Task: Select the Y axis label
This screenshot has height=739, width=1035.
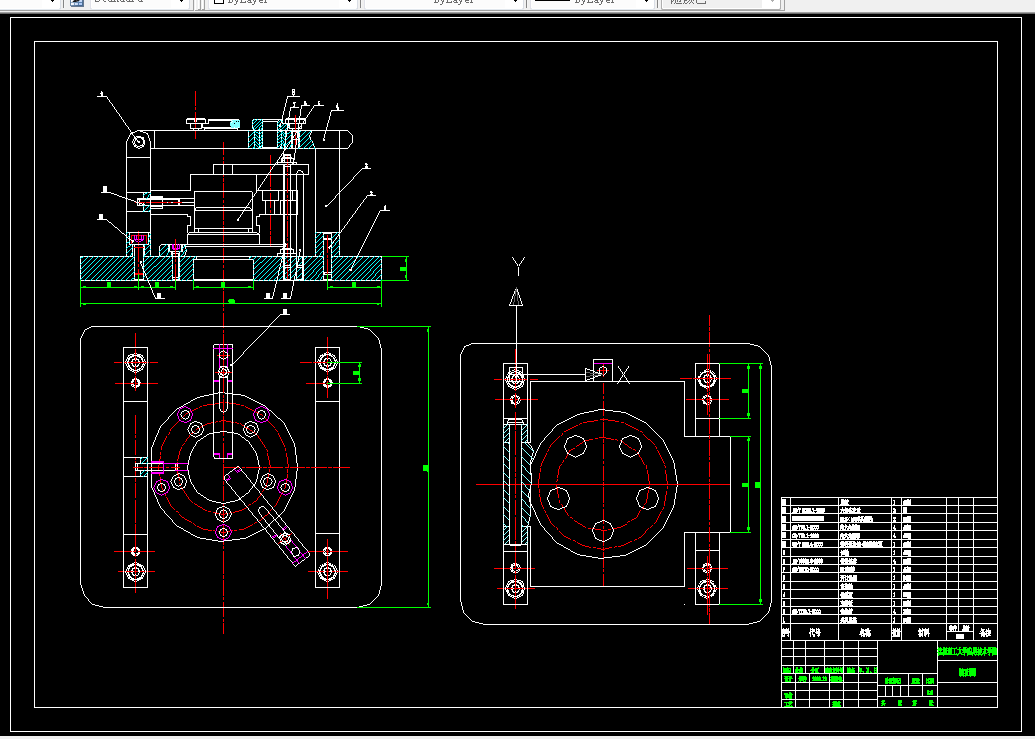Action: pos(518,267)
